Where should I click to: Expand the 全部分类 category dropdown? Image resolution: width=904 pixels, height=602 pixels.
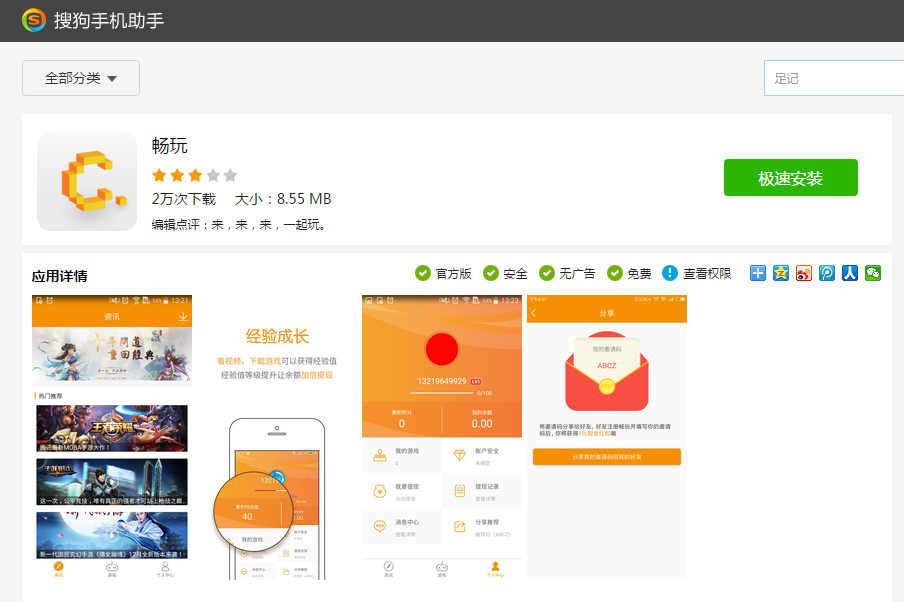click(x=81, y=78)
